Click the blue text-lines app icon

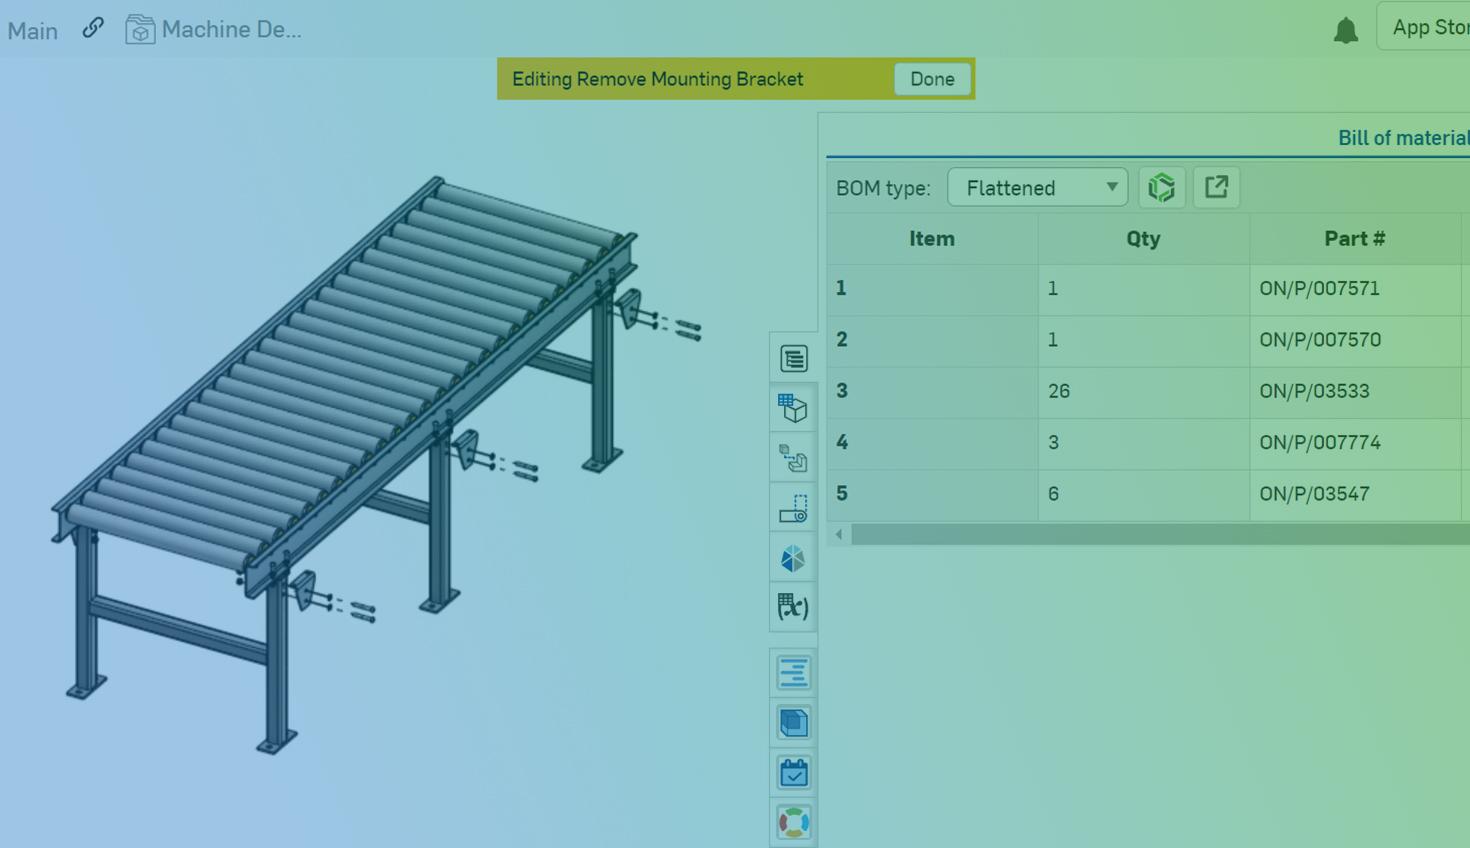[x=793, y=673]
